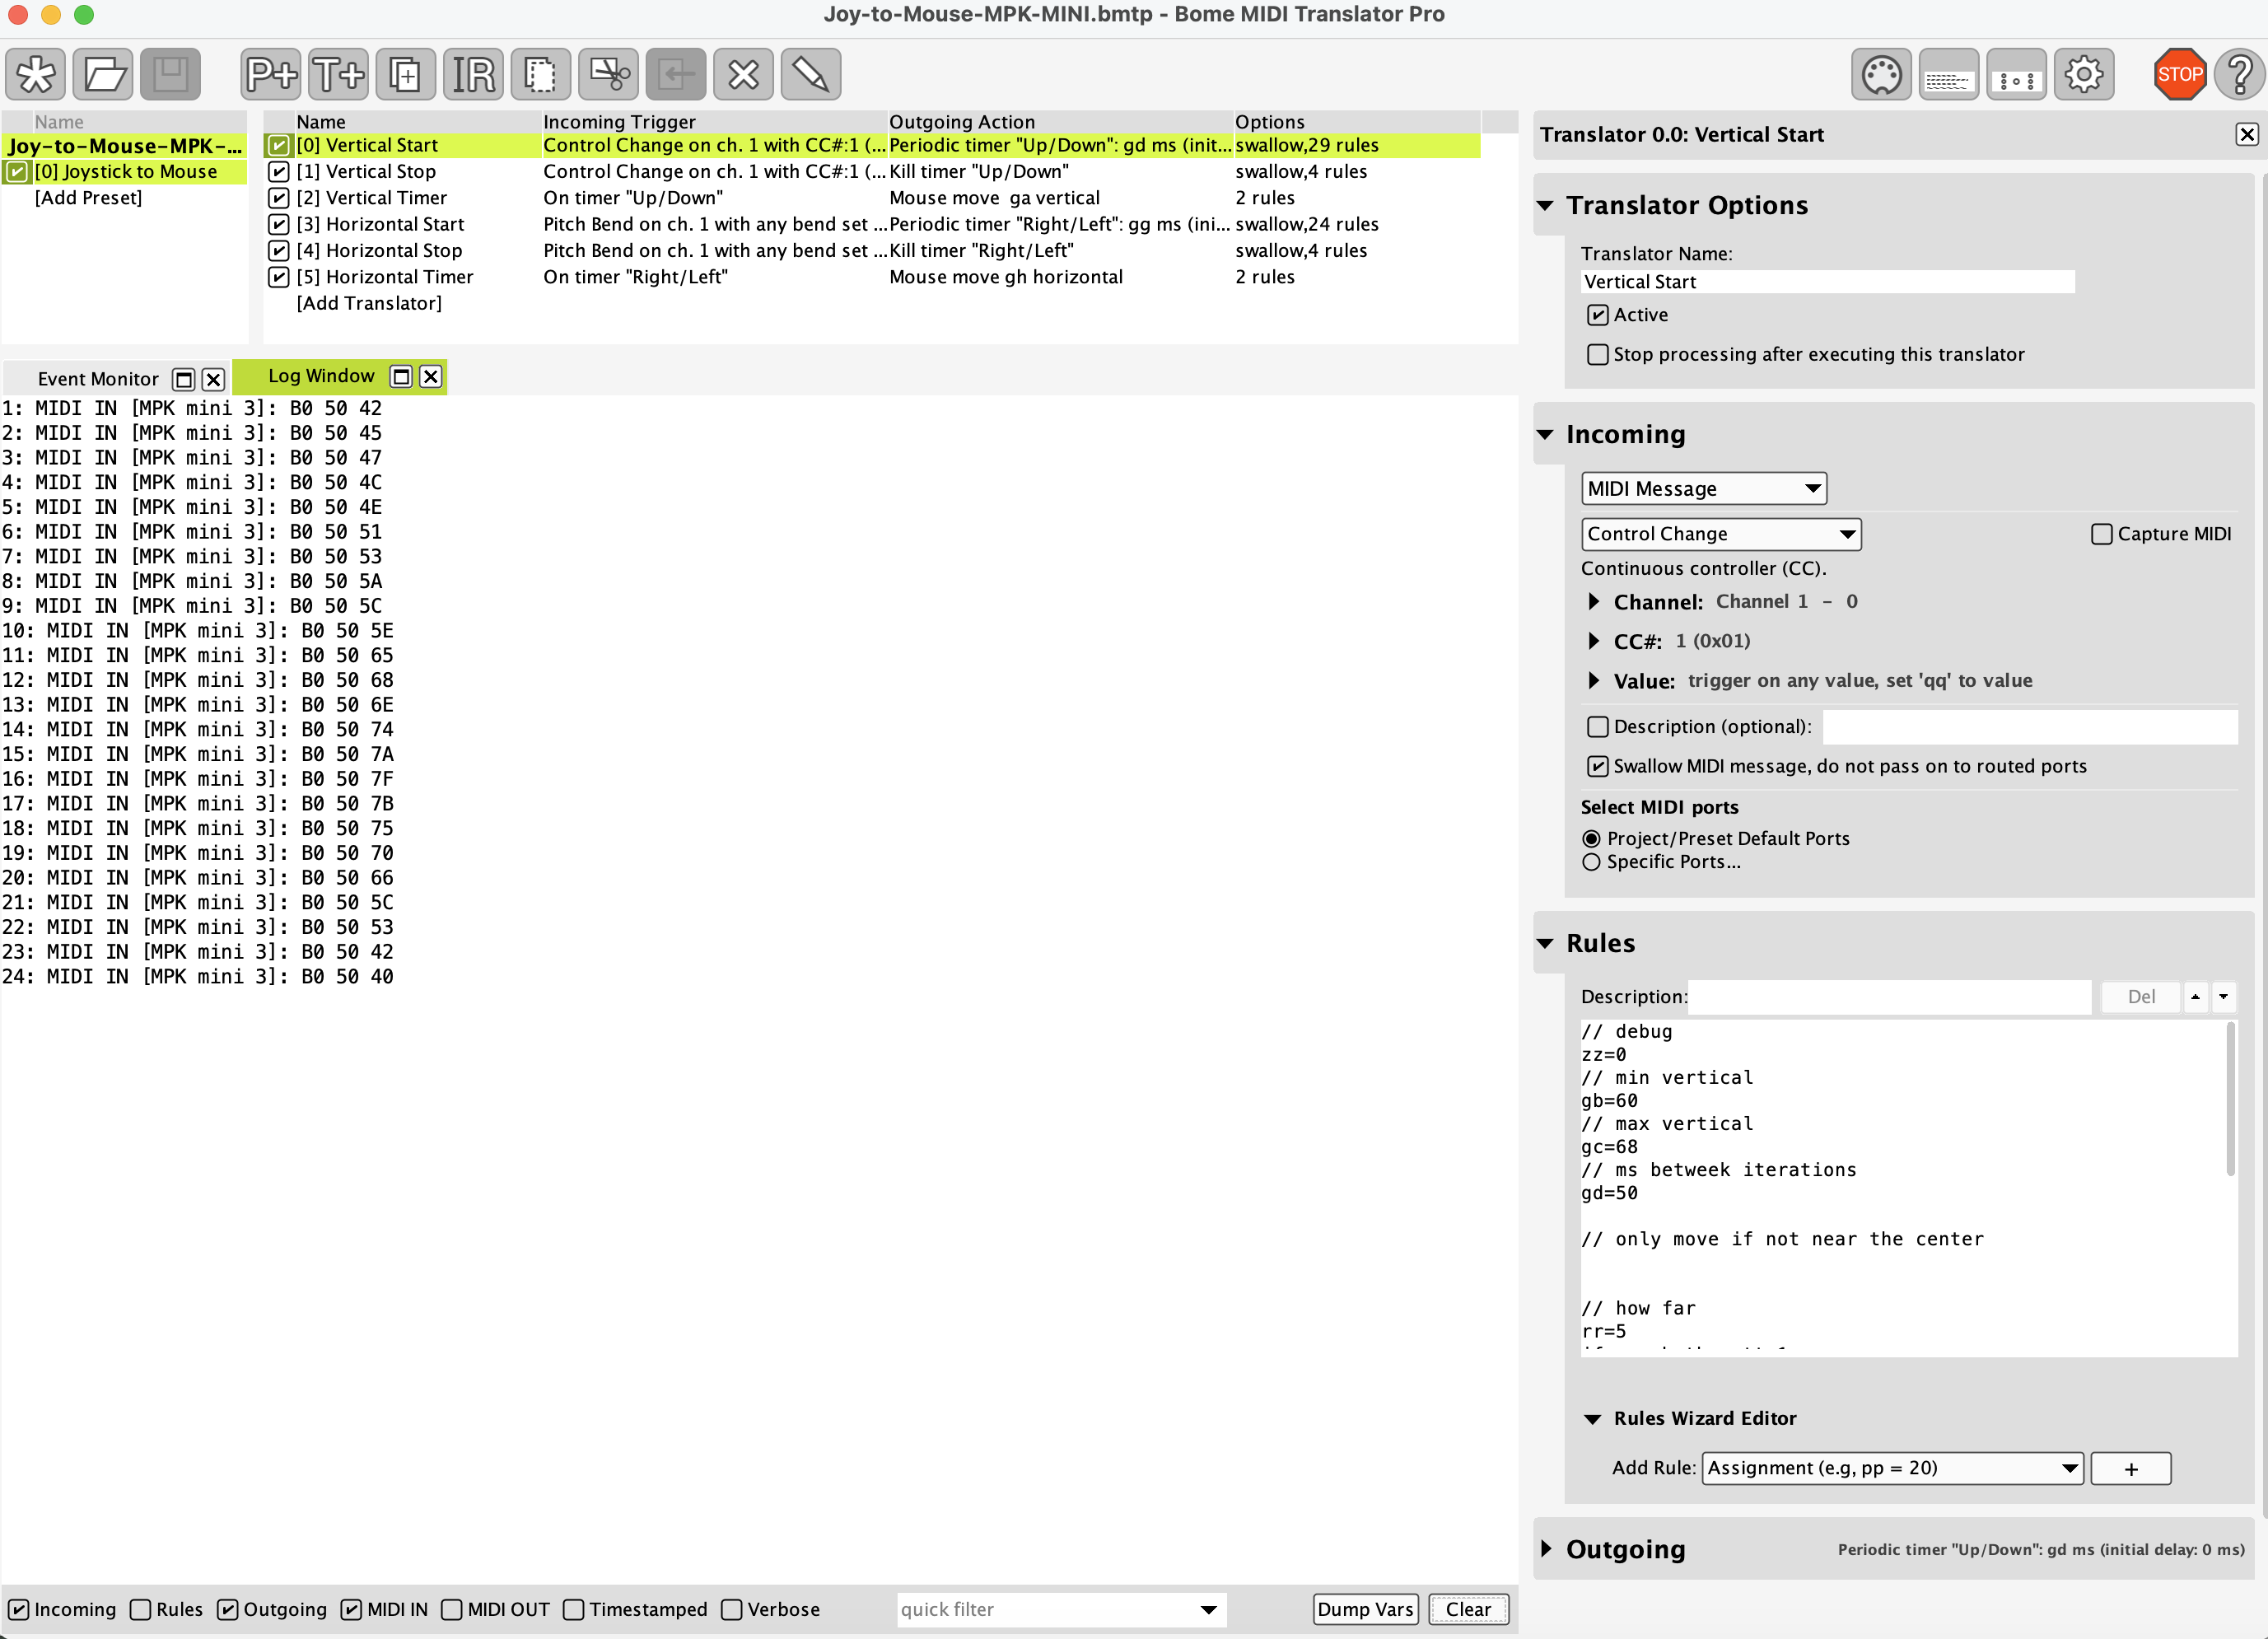Click the cut scissors toolbar icon
This screenshot has width=2268, height=1639.
[x=608, y=75]
